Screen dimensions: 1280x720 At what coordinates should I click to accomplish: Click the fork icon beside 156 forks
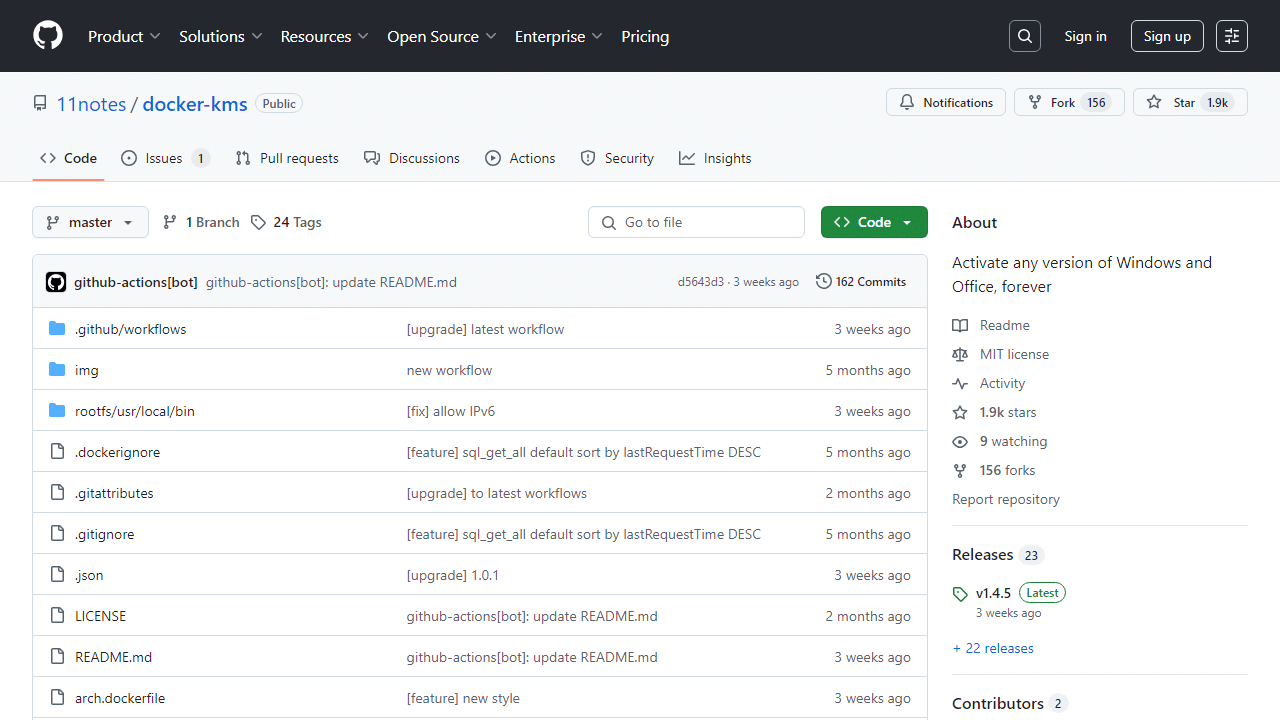click(960, 470)
